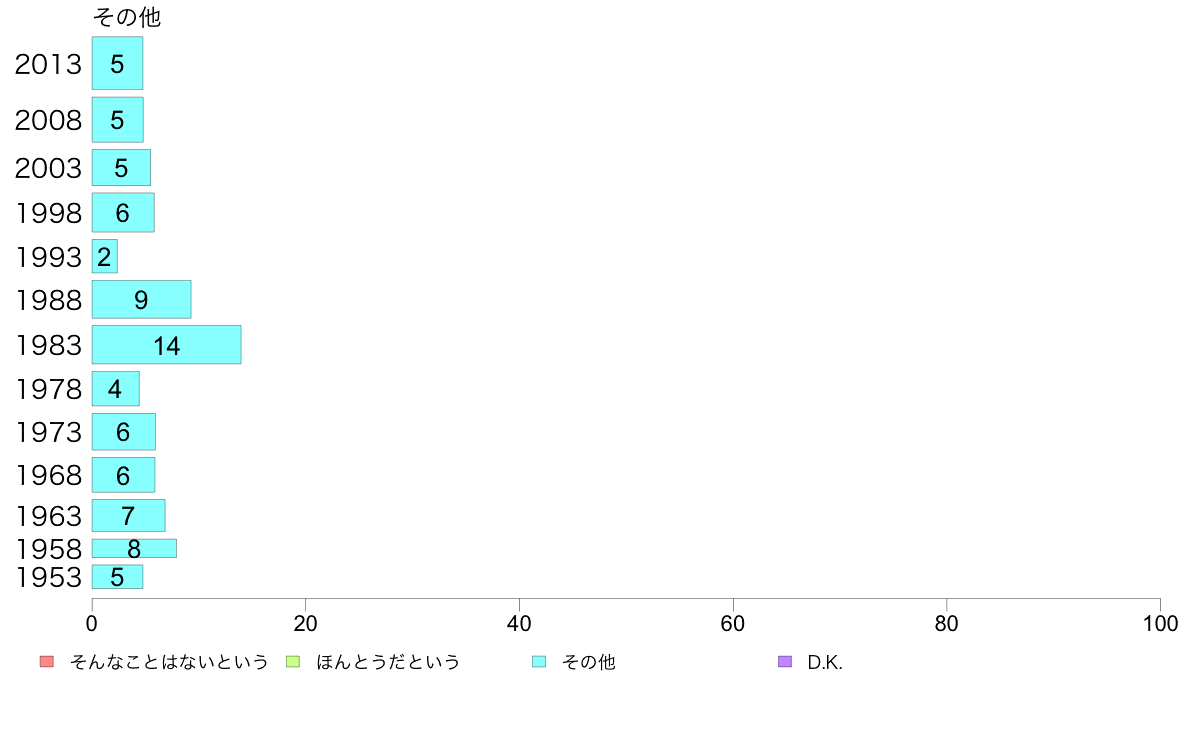Select the 1983 bar showing 14
The height and width of the screenshot is (736, 1188).
(x=167, y=345)
